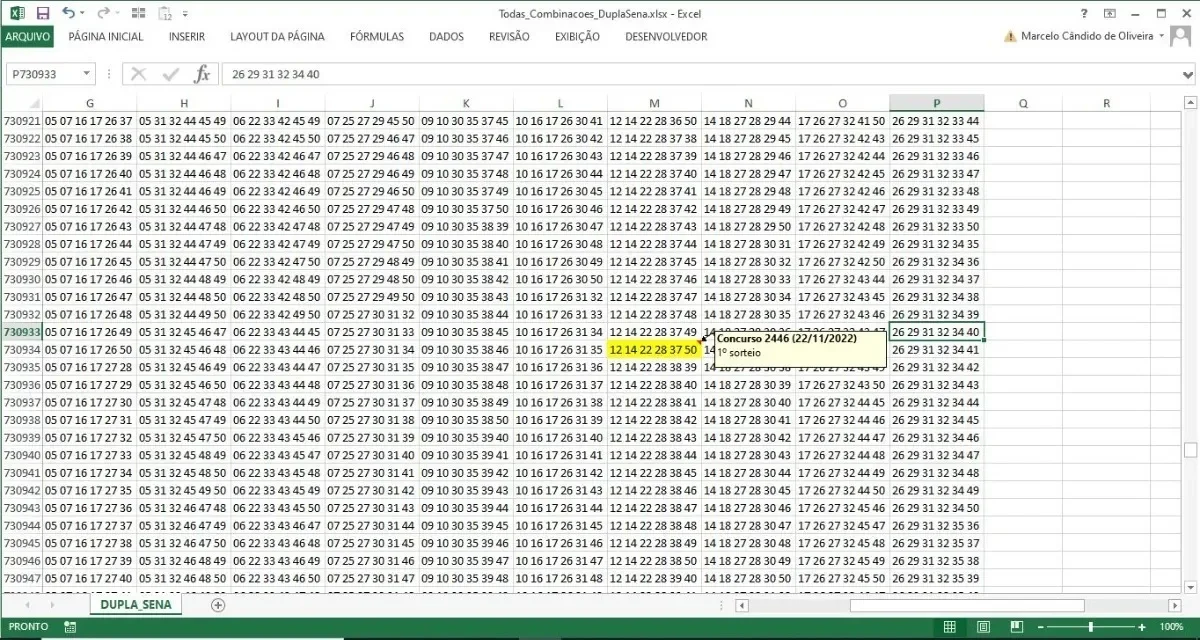The image size is (1200, 640).
Task: Open the redo history dropdown arrow
Action: point(117,14)
